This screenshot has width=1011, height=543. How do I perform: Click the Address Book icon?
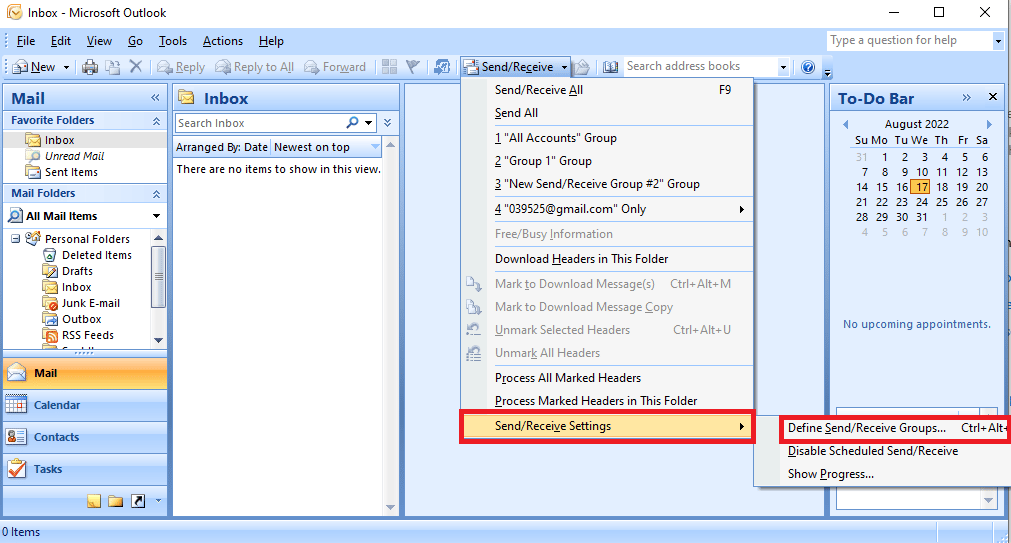pos(610,66)
